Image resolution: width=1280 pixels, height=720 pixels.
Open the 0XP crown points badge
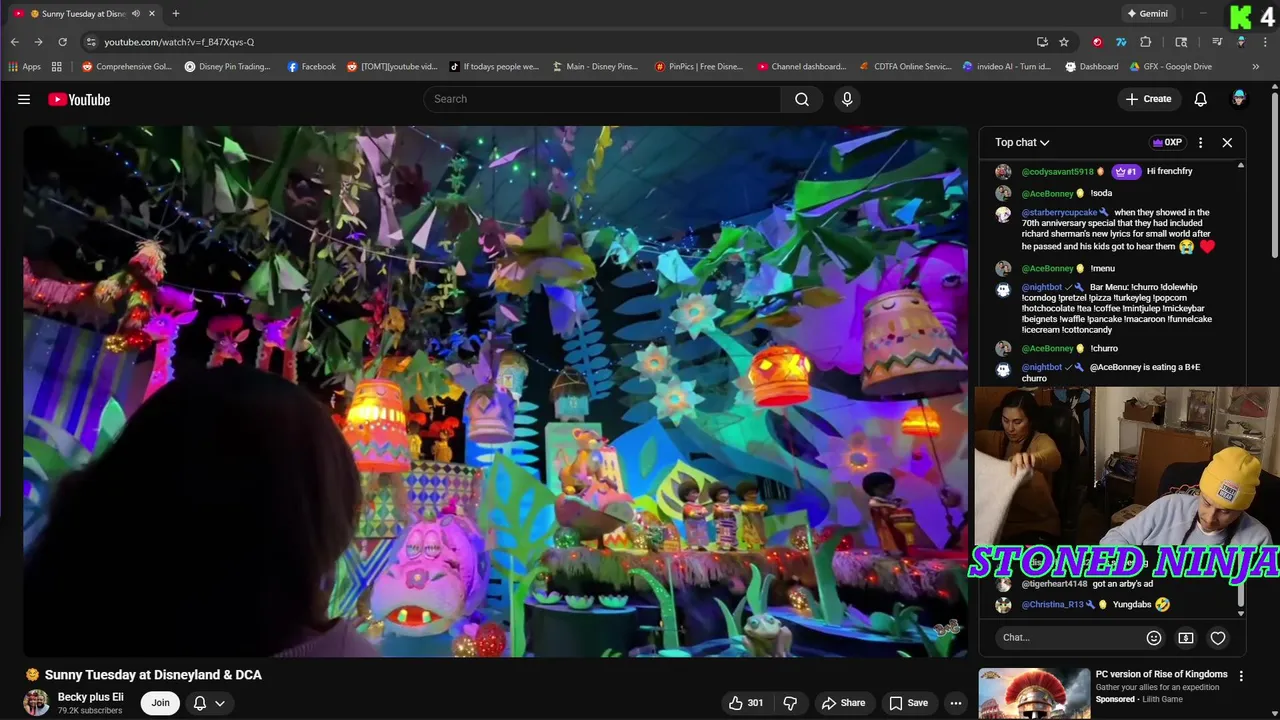(x=1167, y=142)
